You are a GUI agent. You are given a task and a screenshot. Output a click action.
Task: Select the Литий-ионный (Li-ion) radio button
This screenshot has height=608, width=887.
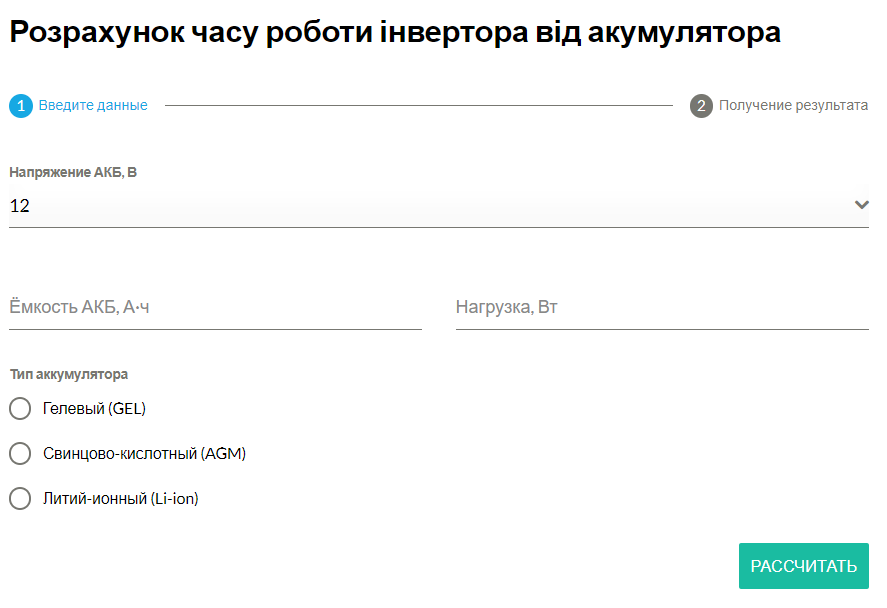pos(18,498)
